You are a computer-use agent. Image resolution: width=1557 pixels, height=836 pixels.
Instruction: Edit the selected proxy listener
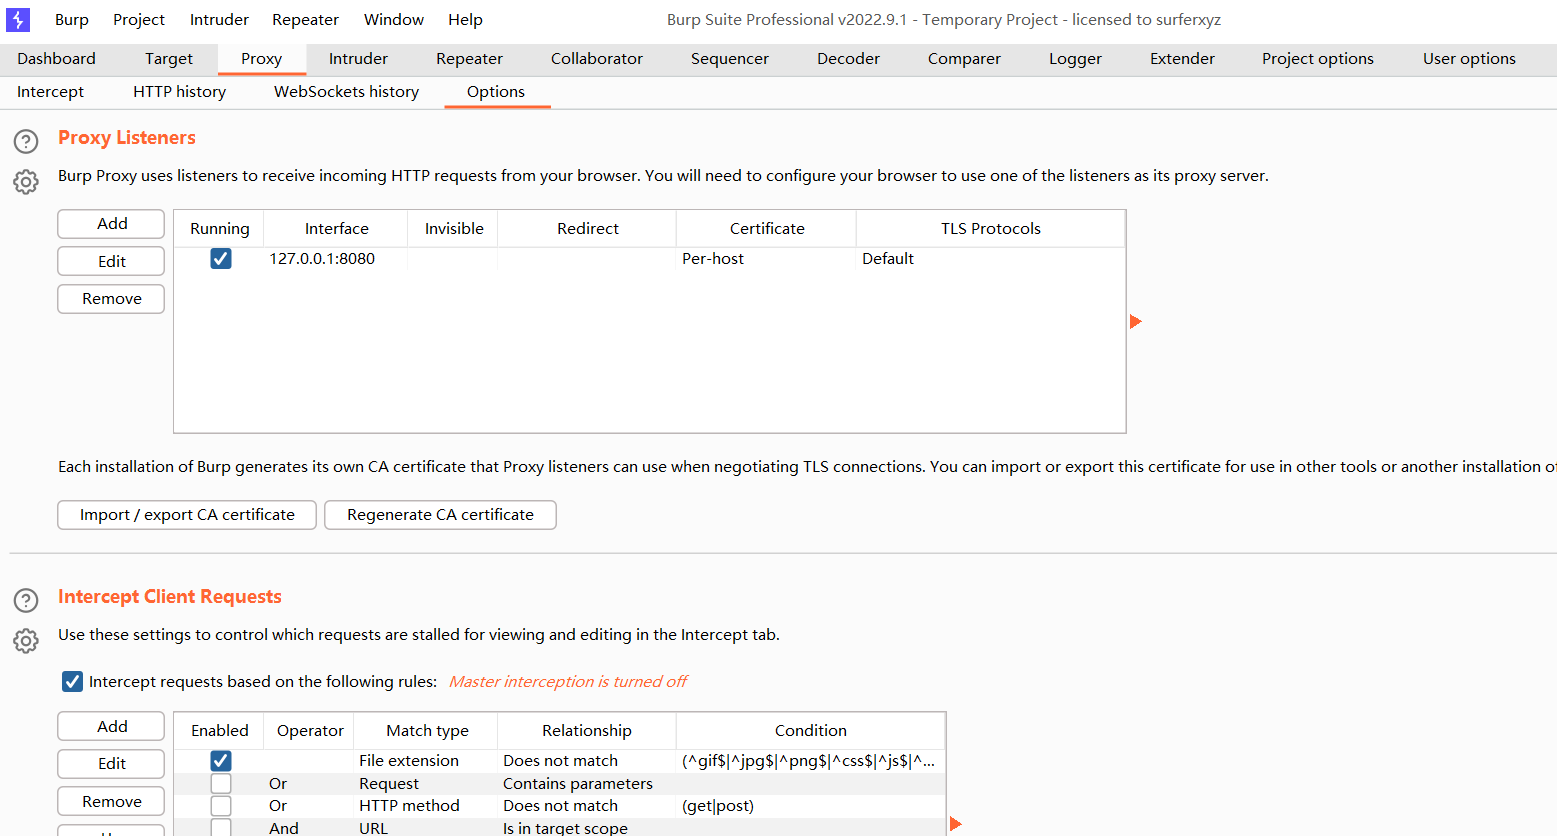coord(111,261)
